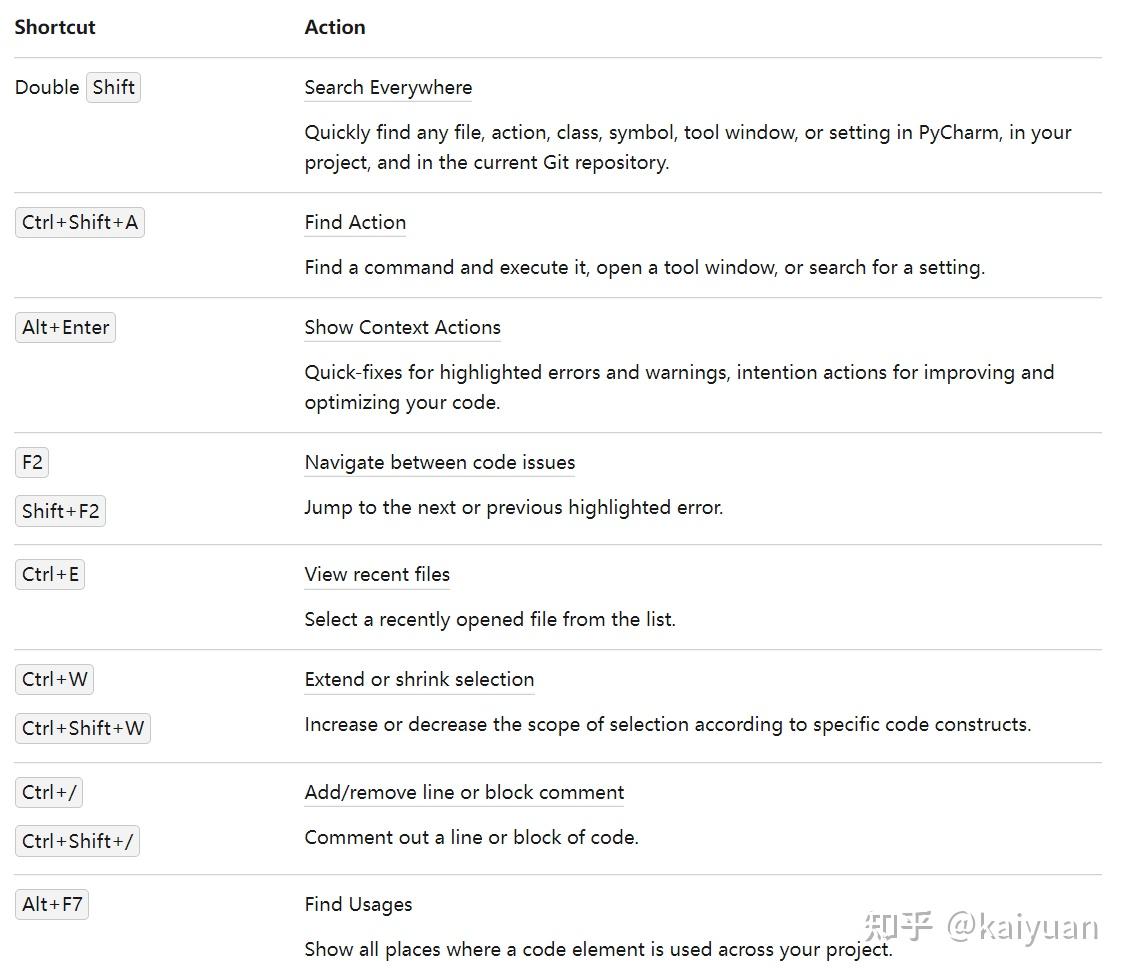The height and width of the screenshot is (977, 1127).
Task: Click the F2 key badge
Action: point(32,463)
